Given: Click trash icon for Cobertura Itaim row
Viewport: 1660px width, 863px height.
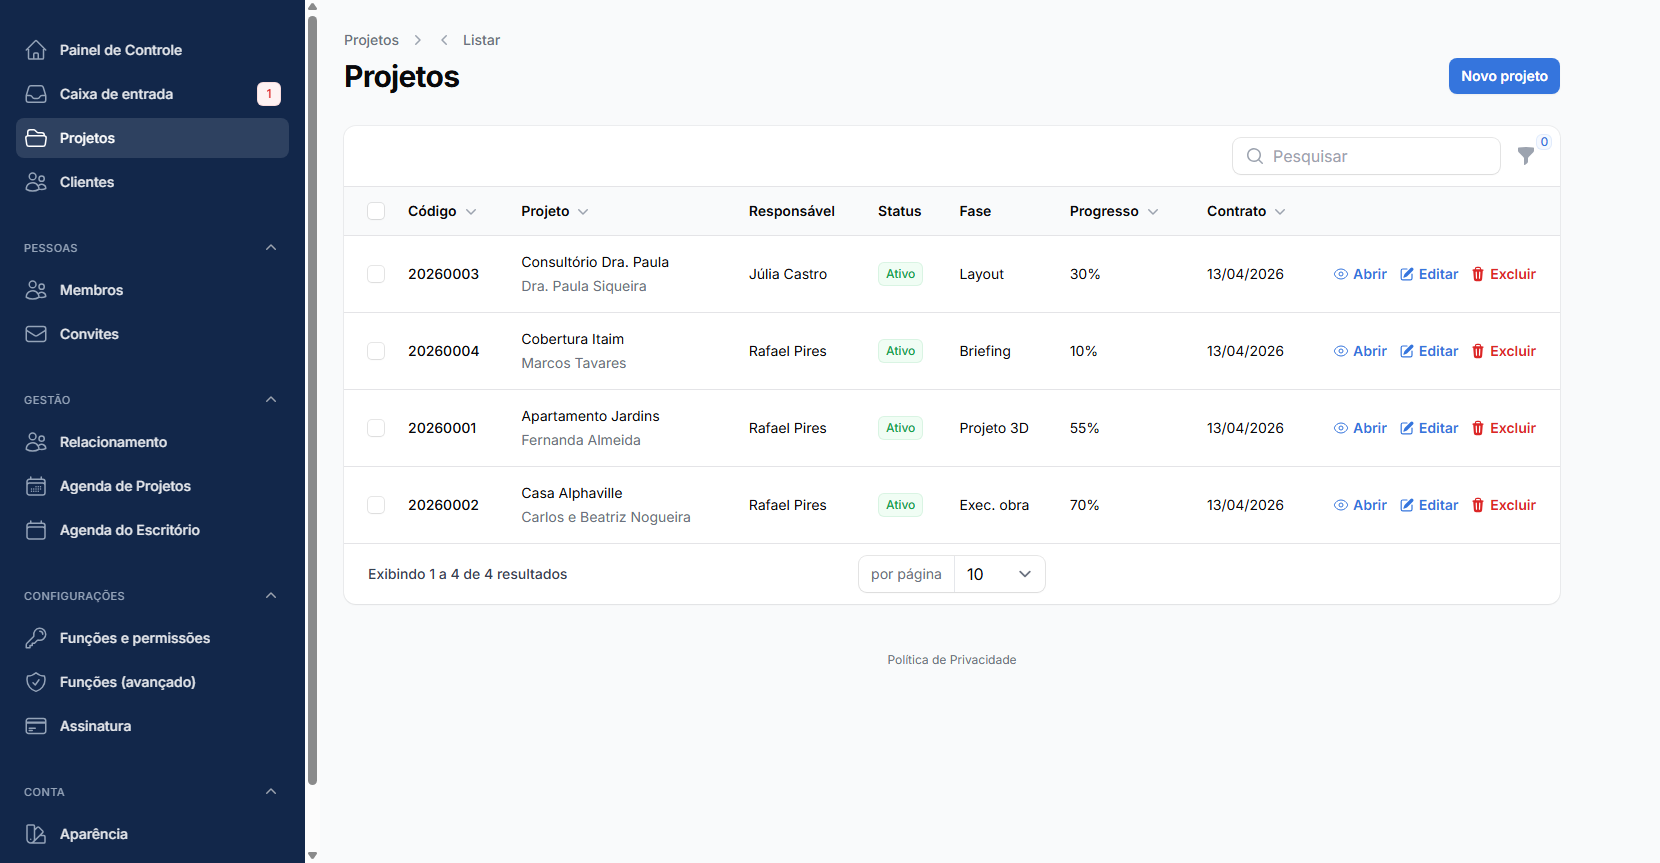Looking at the screenshot, I should (1478, 351).
